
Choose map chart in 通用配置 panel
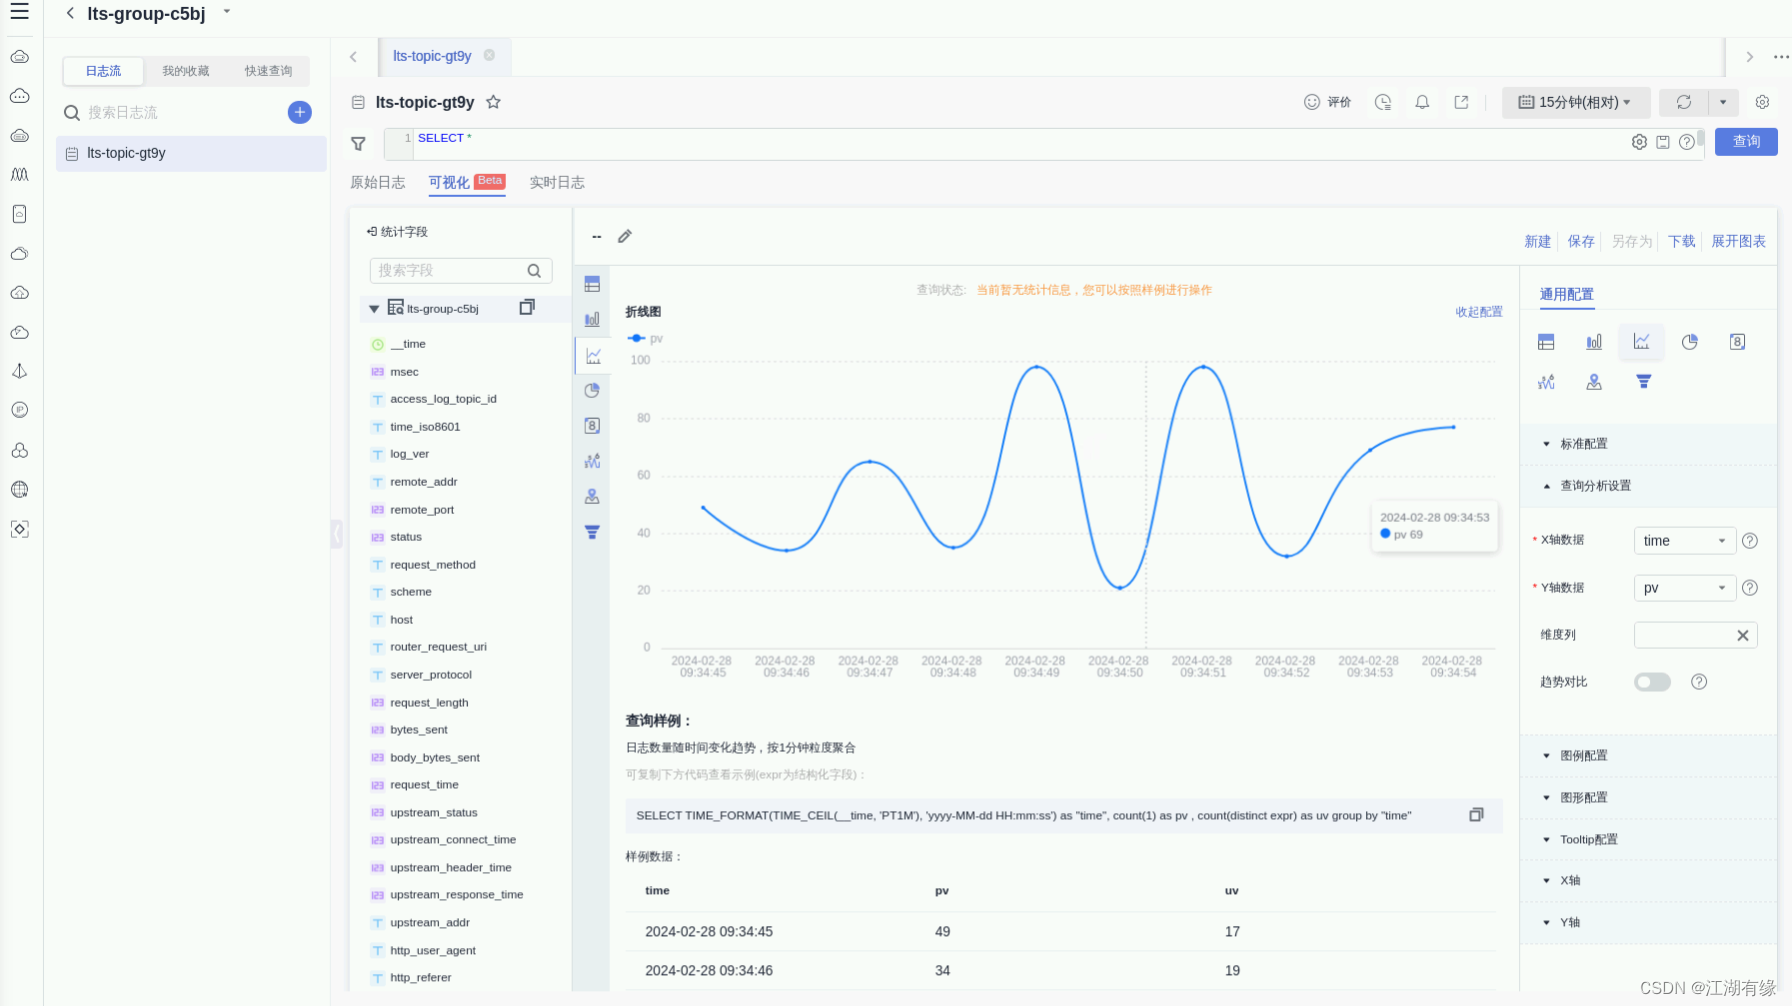pyautogui.click(x=1594, y=382)
